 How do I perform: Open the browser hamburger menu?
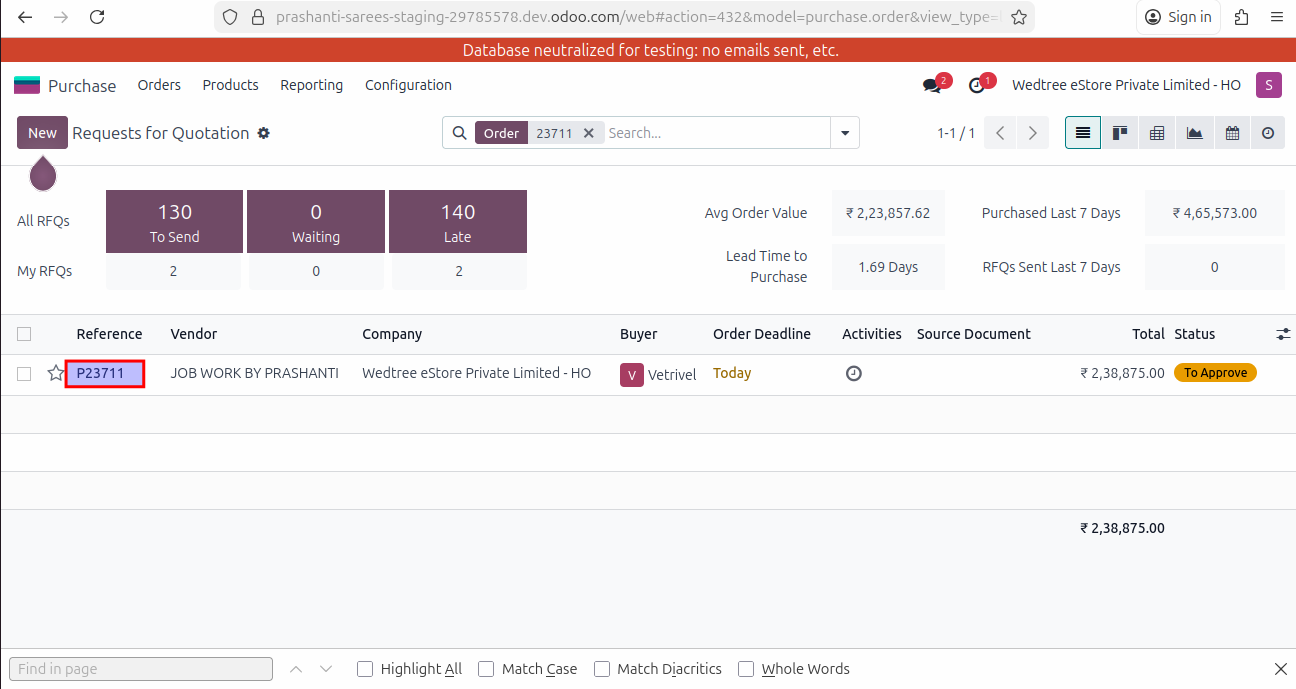click(x=1276, y=17)
